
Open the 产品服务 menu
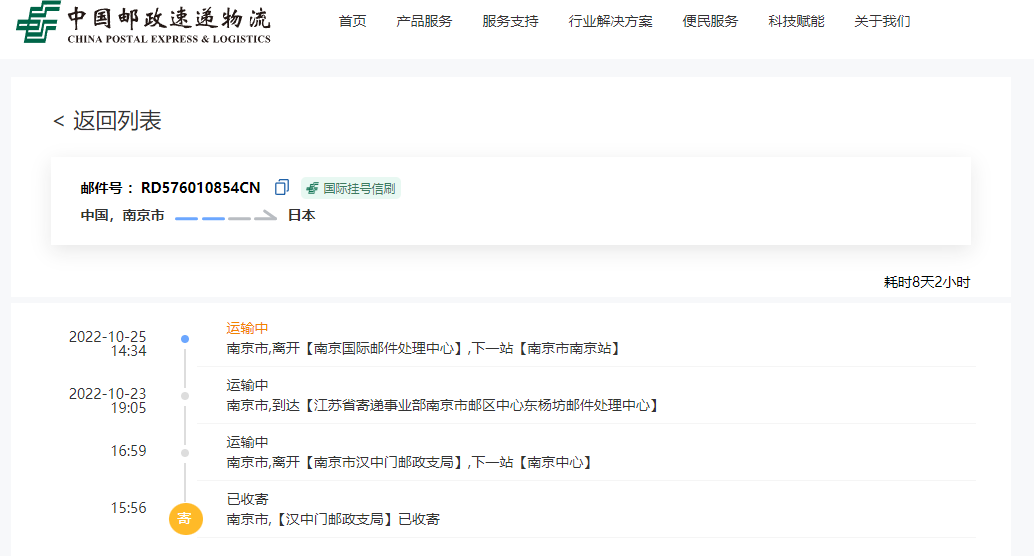click(424, 21)
